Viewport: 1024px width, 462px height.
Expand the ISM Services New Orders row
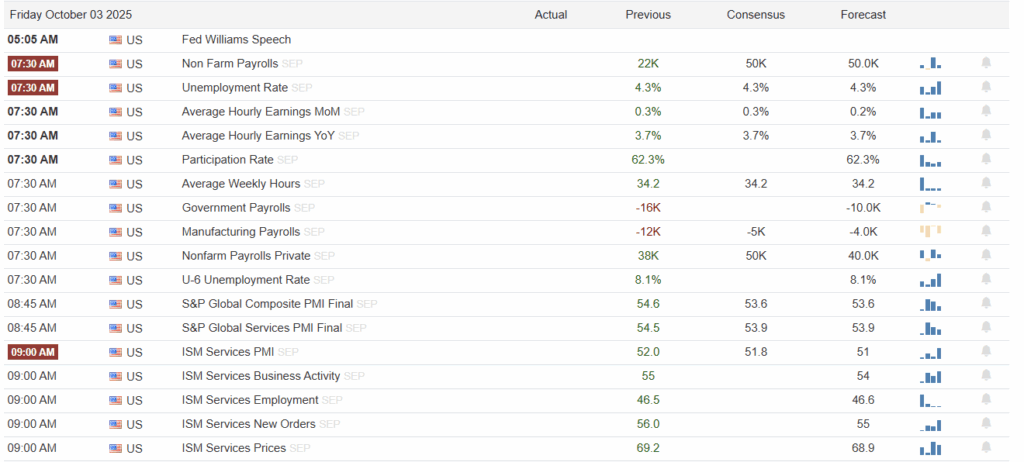tap(249, 423)
